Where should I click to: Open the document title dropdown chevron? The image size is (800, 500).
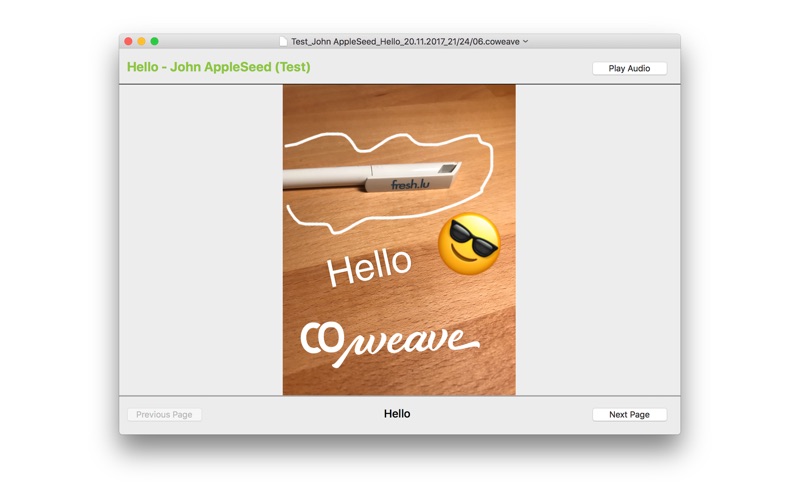pyautogui.click(x=526, y=41)
